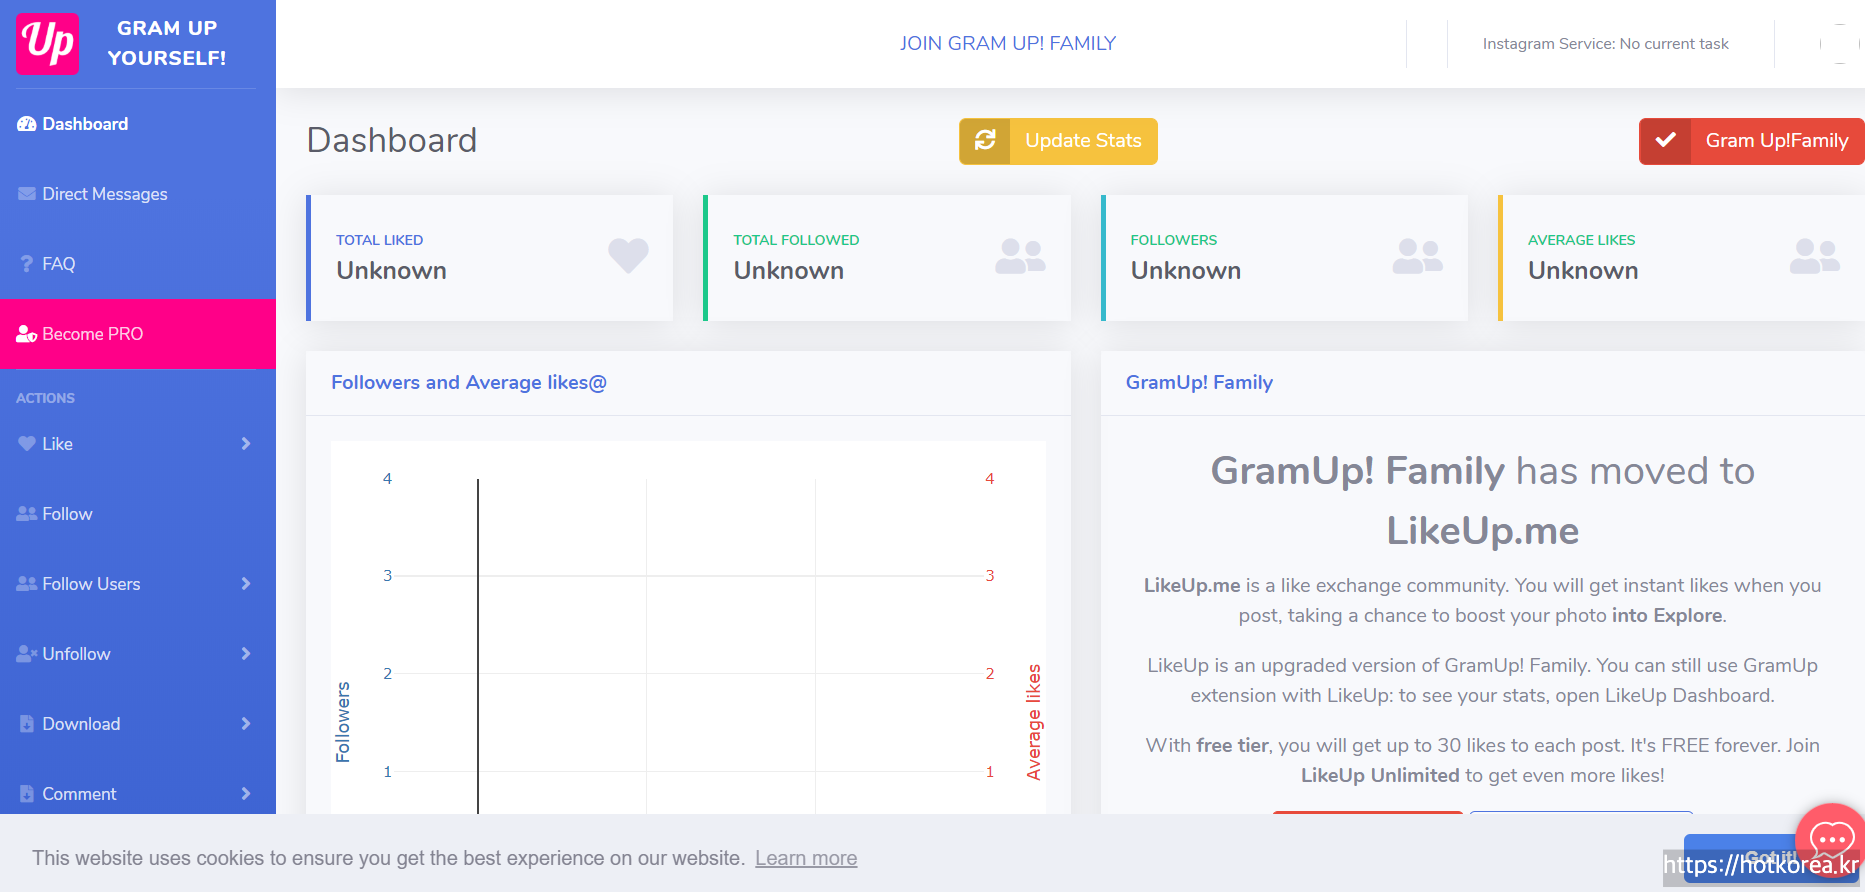The image size is (1865, 892).
Task: Expand the Unfollow menu chevron
Action: point(246,654)
